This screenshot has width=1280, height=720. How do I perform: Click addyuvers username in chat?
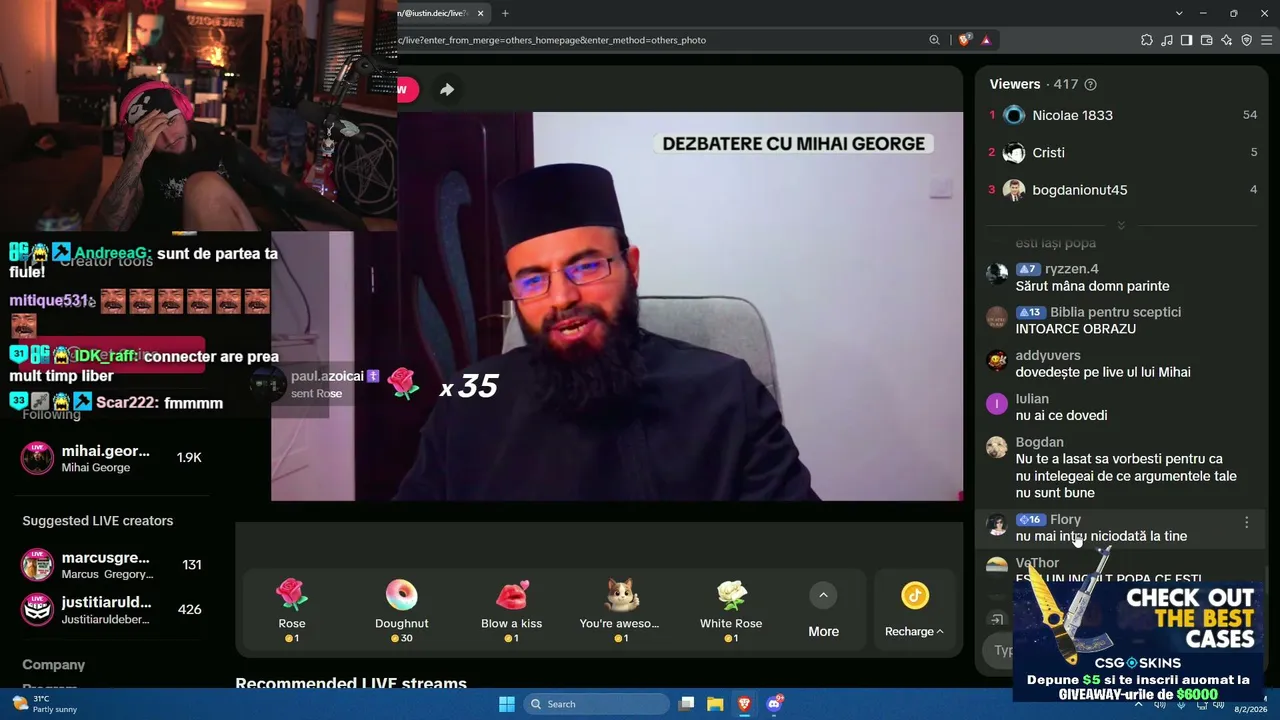[1048, 355]
